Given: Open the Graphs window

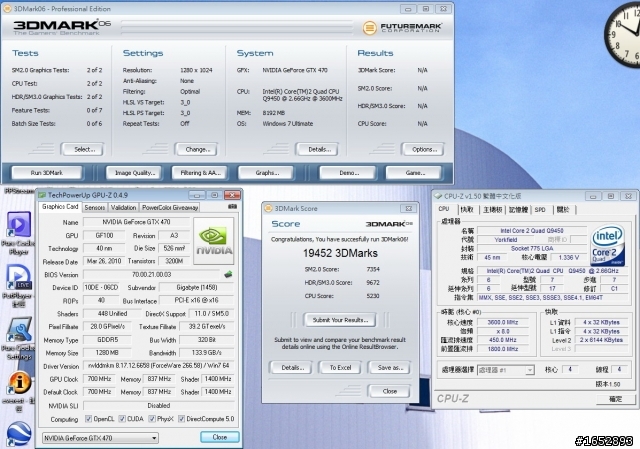Looking at the screenshot, I should pos(267,173).
